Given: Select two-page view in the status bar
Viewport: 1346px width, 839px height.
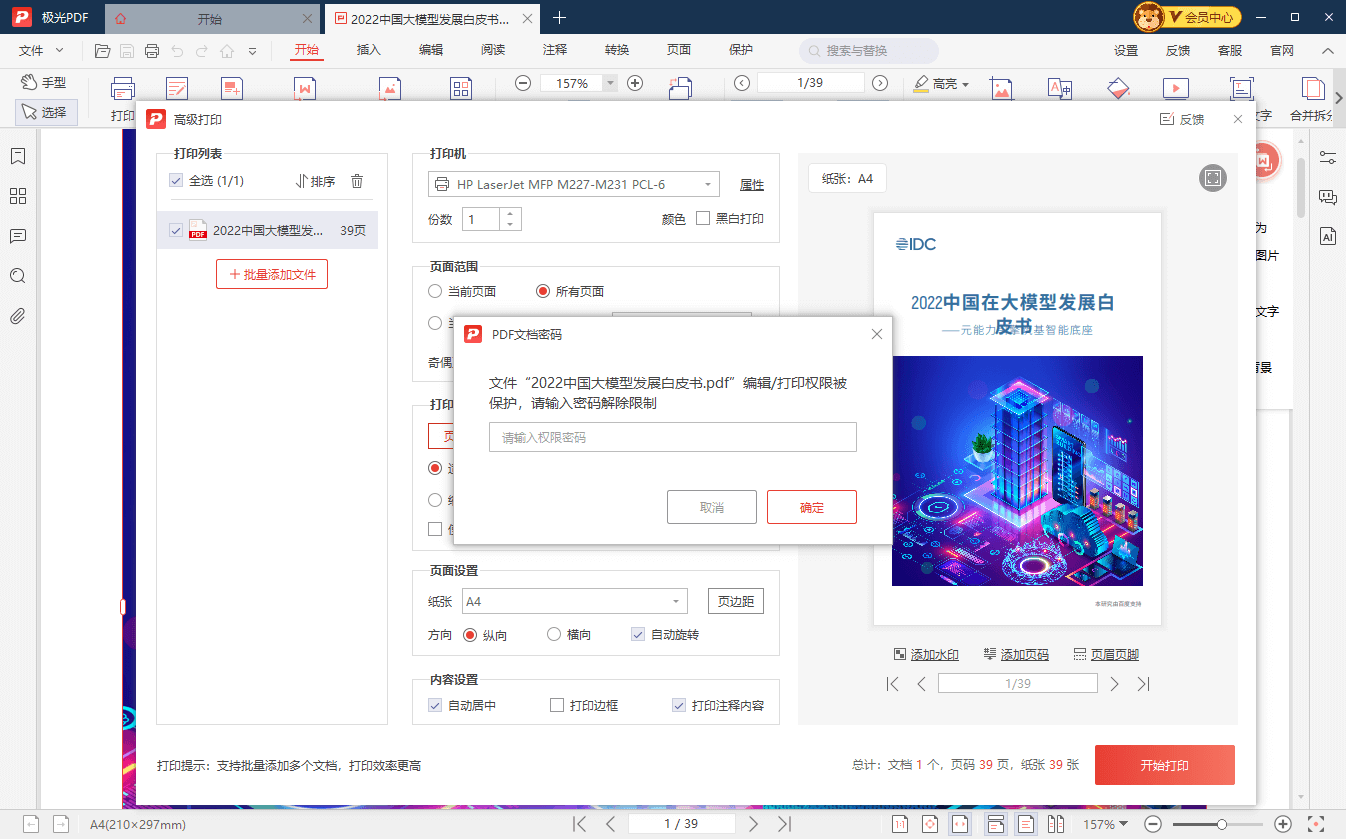Looking at the screenshot, I should (1057, 824).
